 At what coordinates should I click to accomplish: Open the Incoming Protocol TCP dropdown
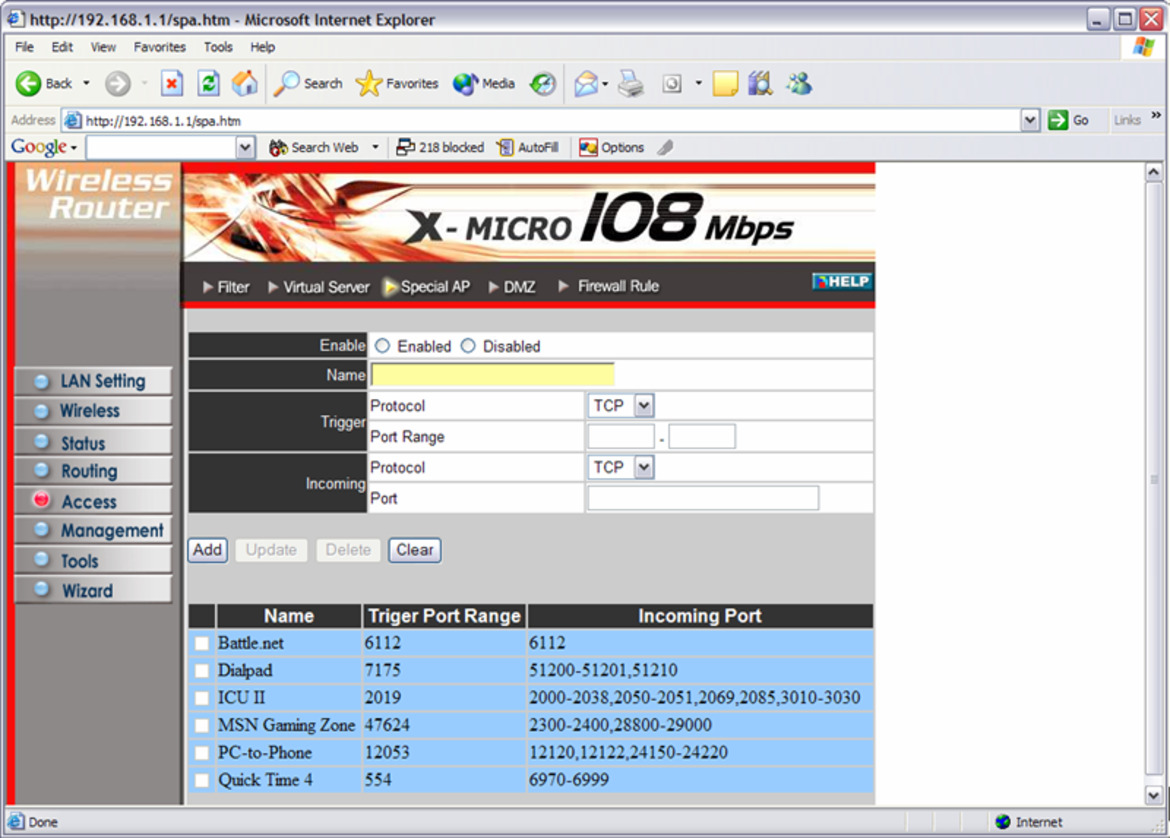pos(620,467)
